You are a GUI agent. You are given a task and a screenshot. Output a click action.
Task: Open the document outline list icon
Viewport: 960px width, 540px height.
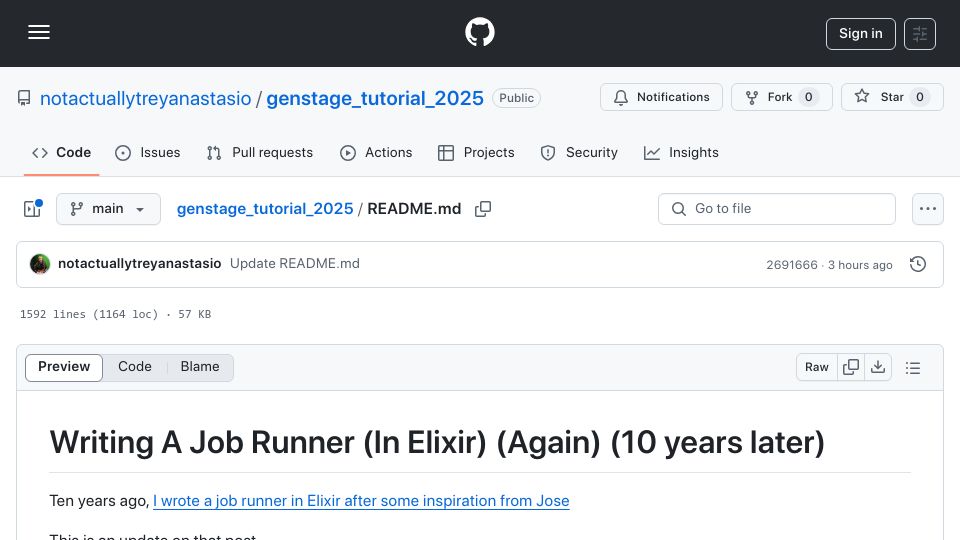click(x=913, y=367)
